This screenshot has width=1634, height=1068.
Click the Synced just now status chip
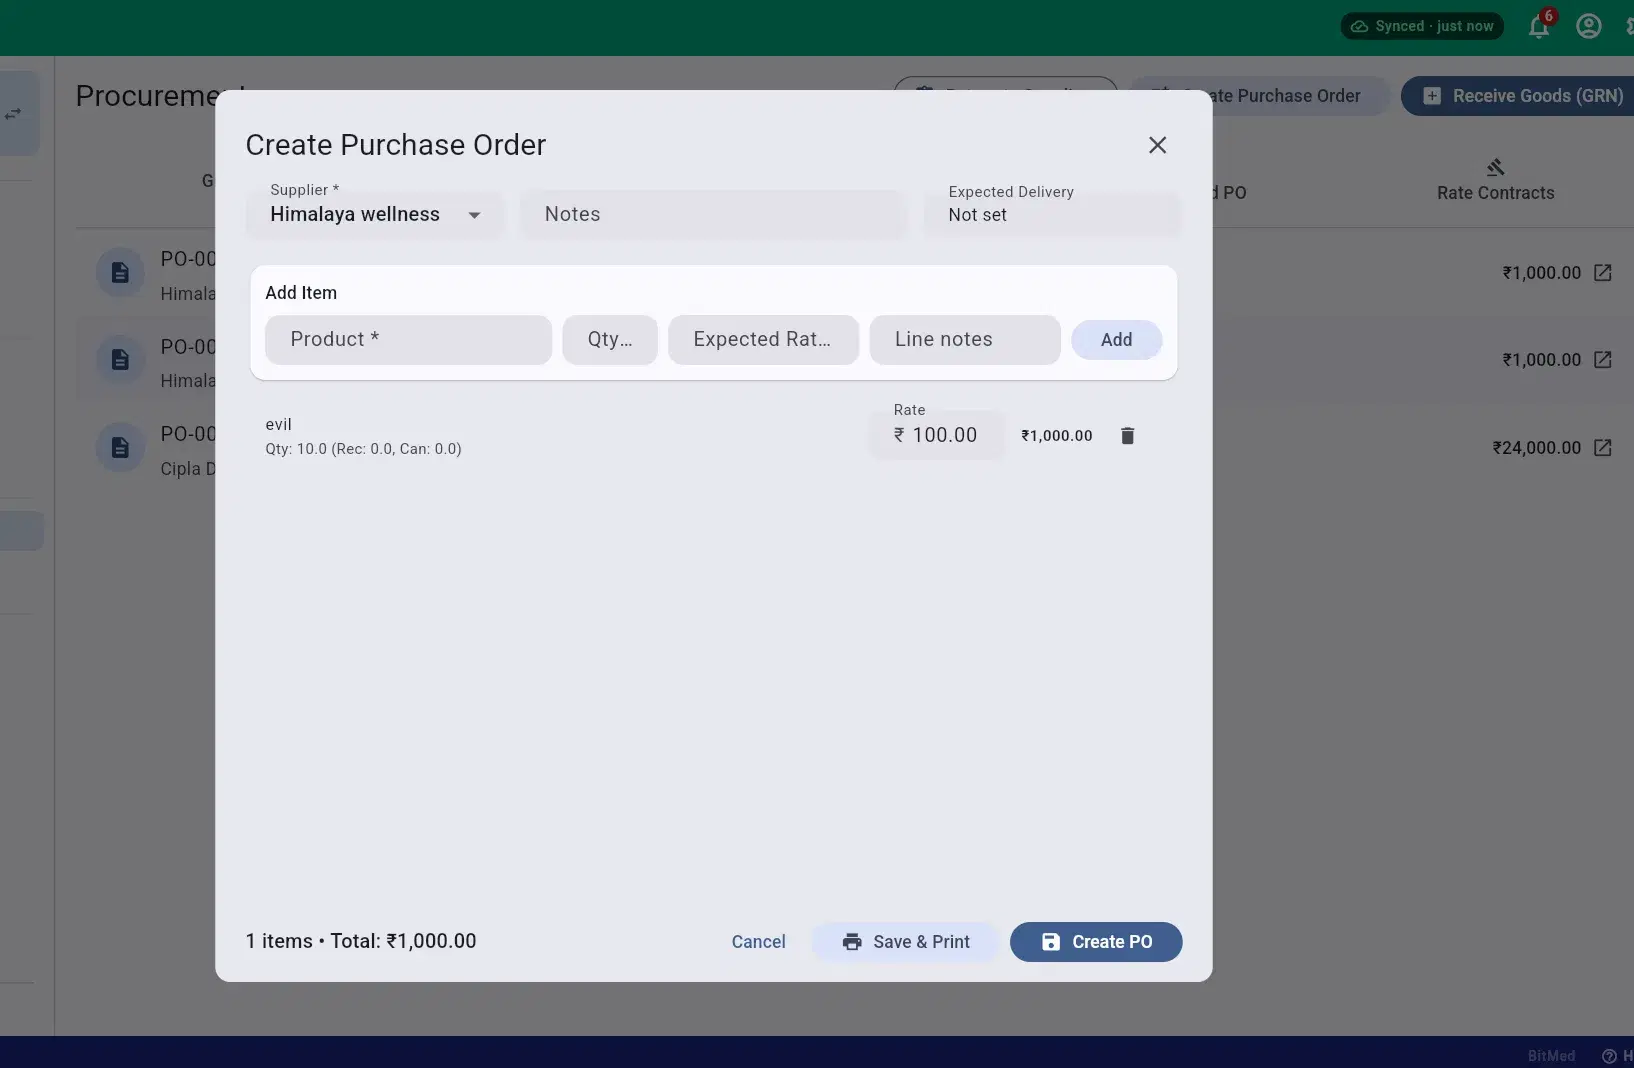pos(1422,26)
